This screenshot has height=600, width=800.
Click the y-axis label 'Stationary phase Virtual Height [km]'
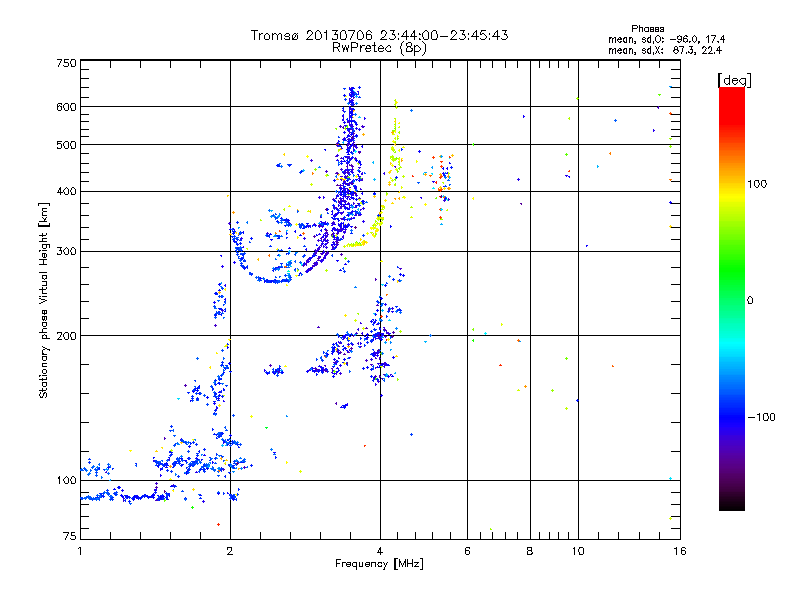coord(44,300)
